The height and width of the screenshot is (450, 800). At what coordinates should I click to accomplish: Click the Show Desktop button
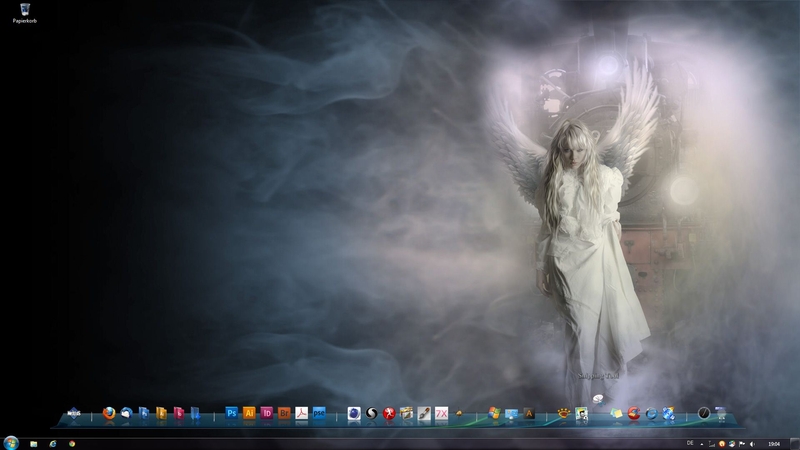(795, 444)
